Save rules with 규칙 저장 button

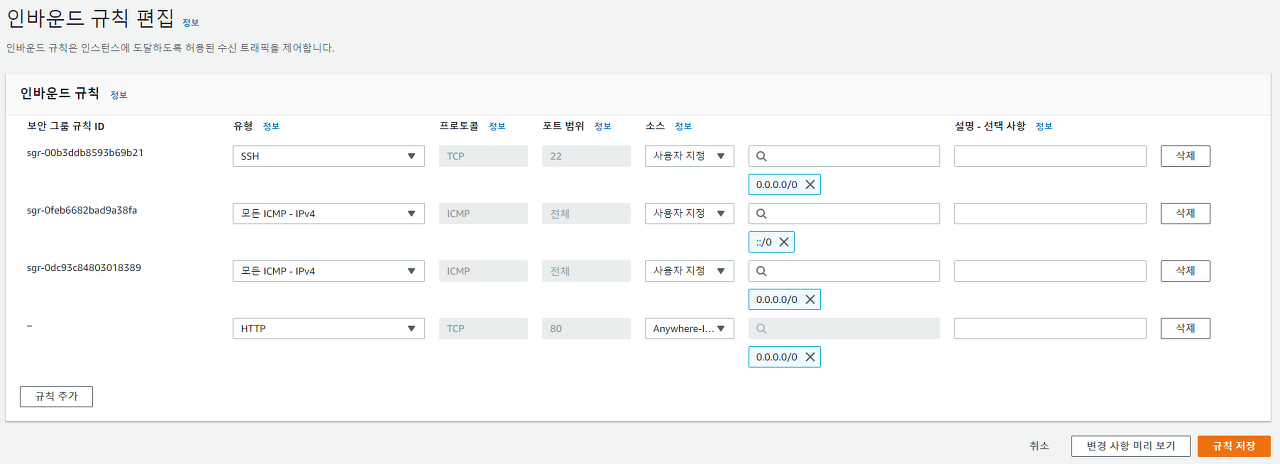pos(1234,446)
